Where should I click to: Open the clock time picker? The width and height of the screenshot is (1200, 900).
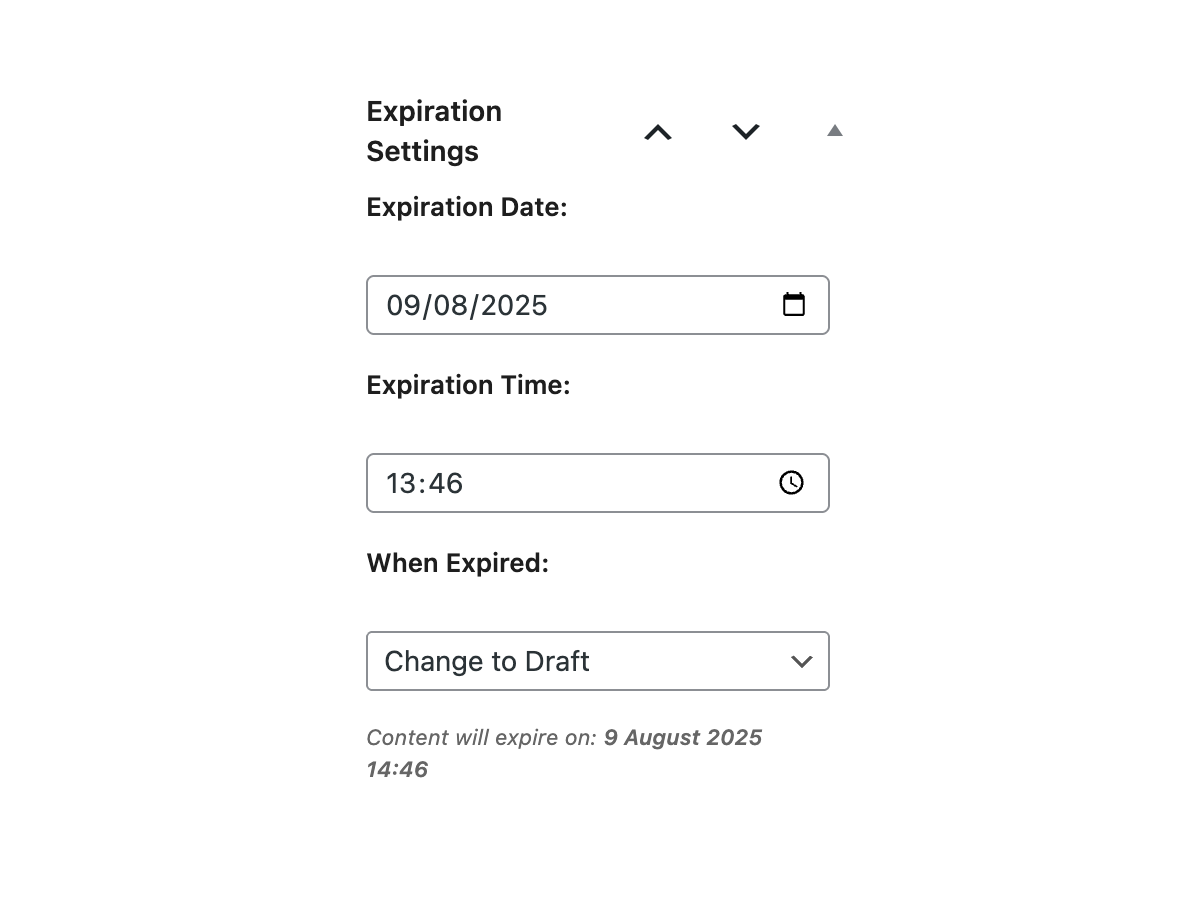(x=791, y=483)
